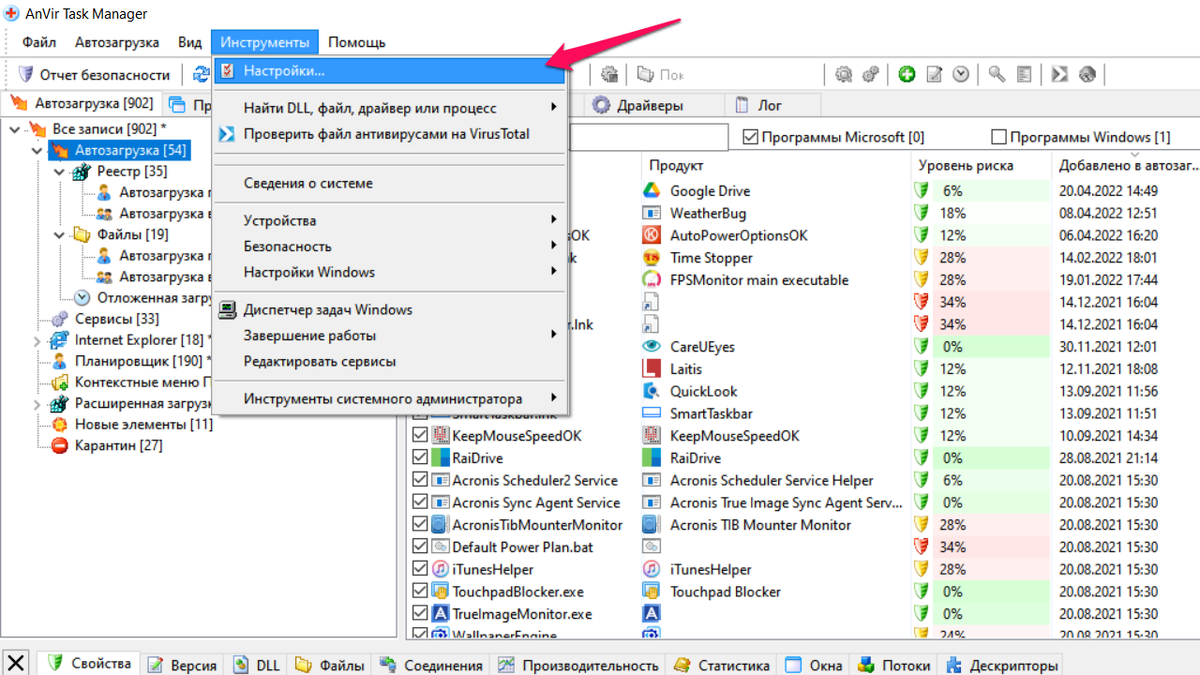Click the iTunesHelper music icon in Product column

click(652, 569)
